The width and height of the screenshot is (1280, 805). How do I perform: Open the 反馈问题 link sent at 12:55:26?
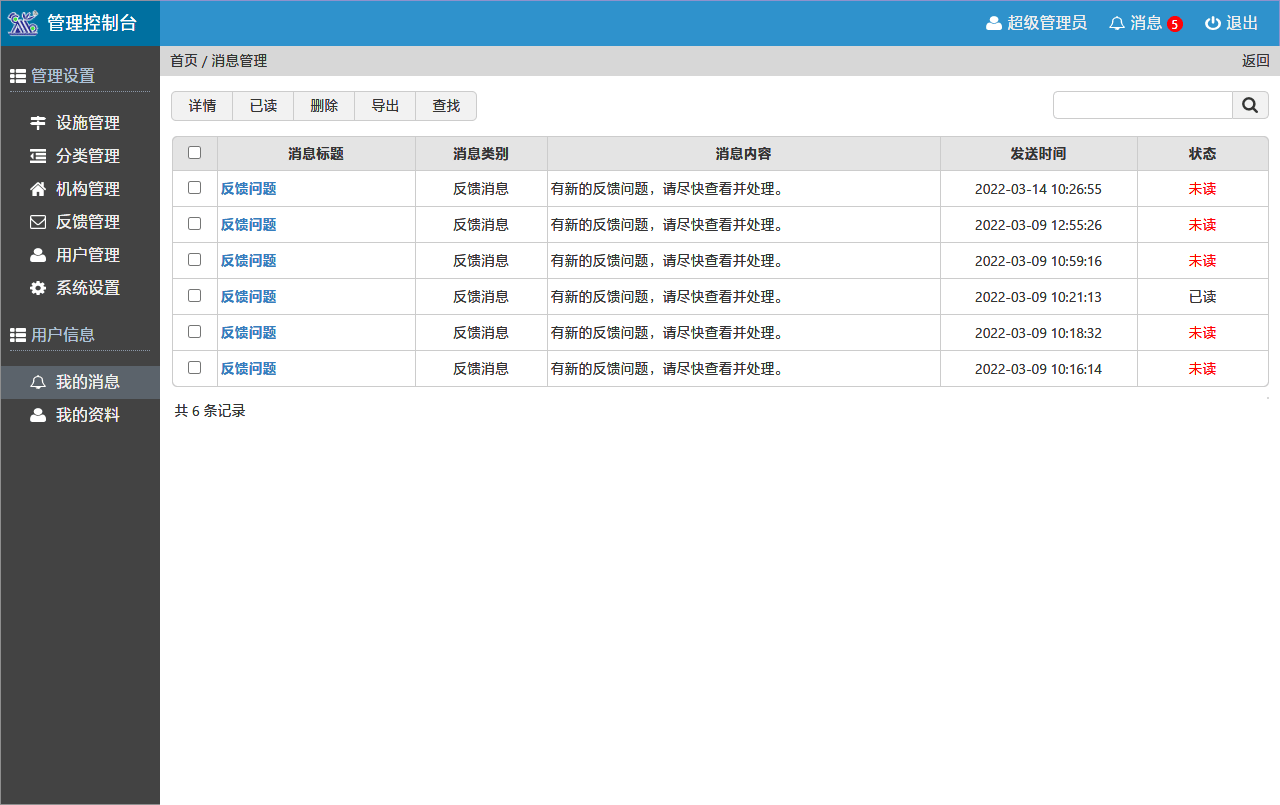click(248, 225)
